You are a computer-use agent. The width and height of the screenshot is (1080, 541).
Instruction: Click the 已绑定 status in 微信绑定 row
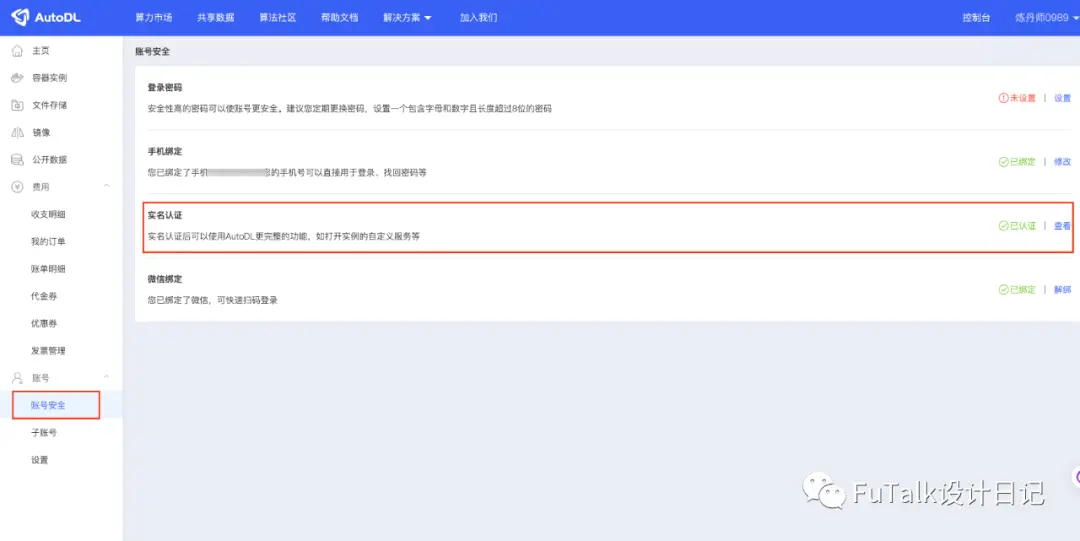click(x=1023, y=290)
